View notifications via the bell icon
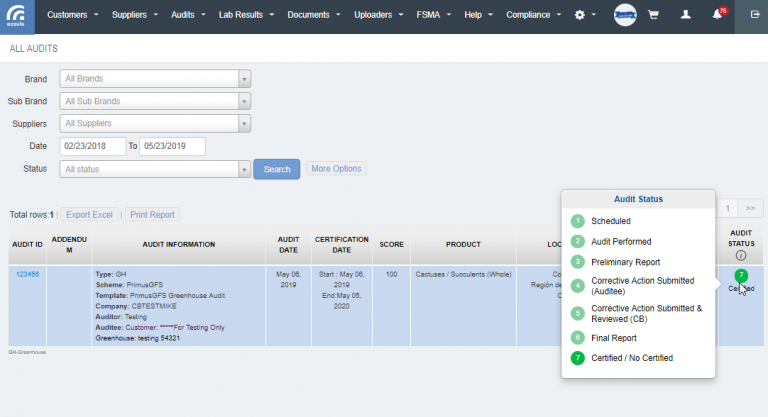The width and height of the screenshot is (768, 417). coord(718,16)
